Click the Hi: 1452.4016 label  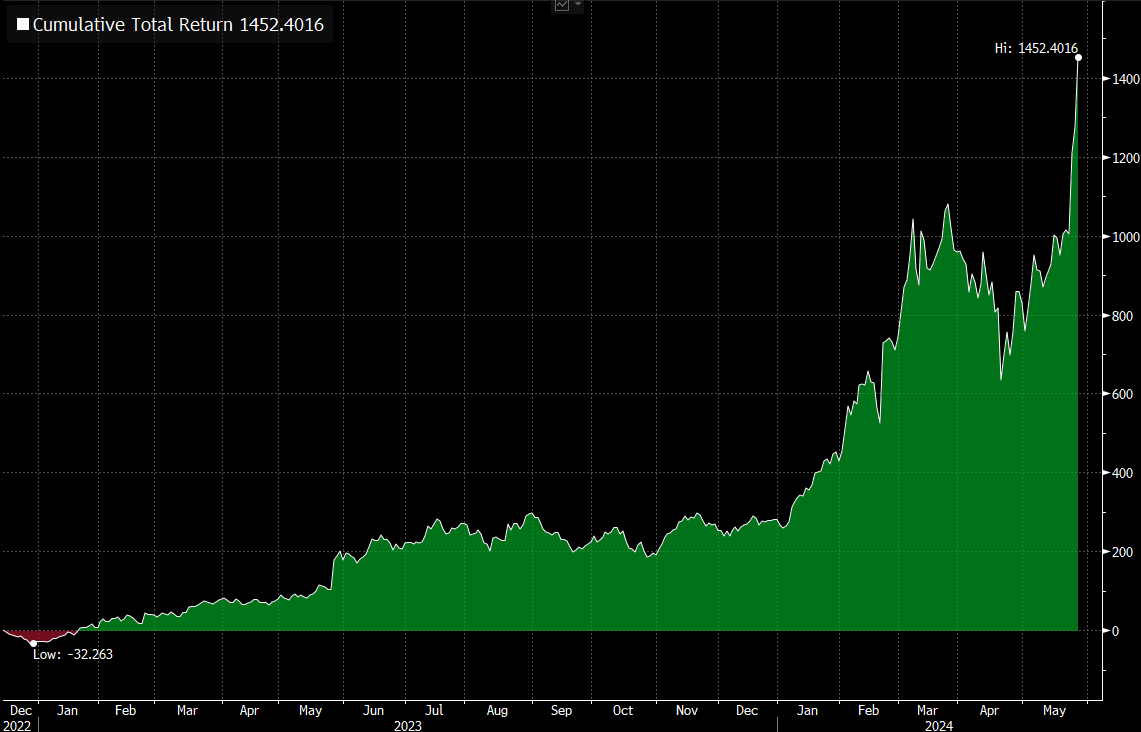pyautogui.click(x=1036, y=48)
